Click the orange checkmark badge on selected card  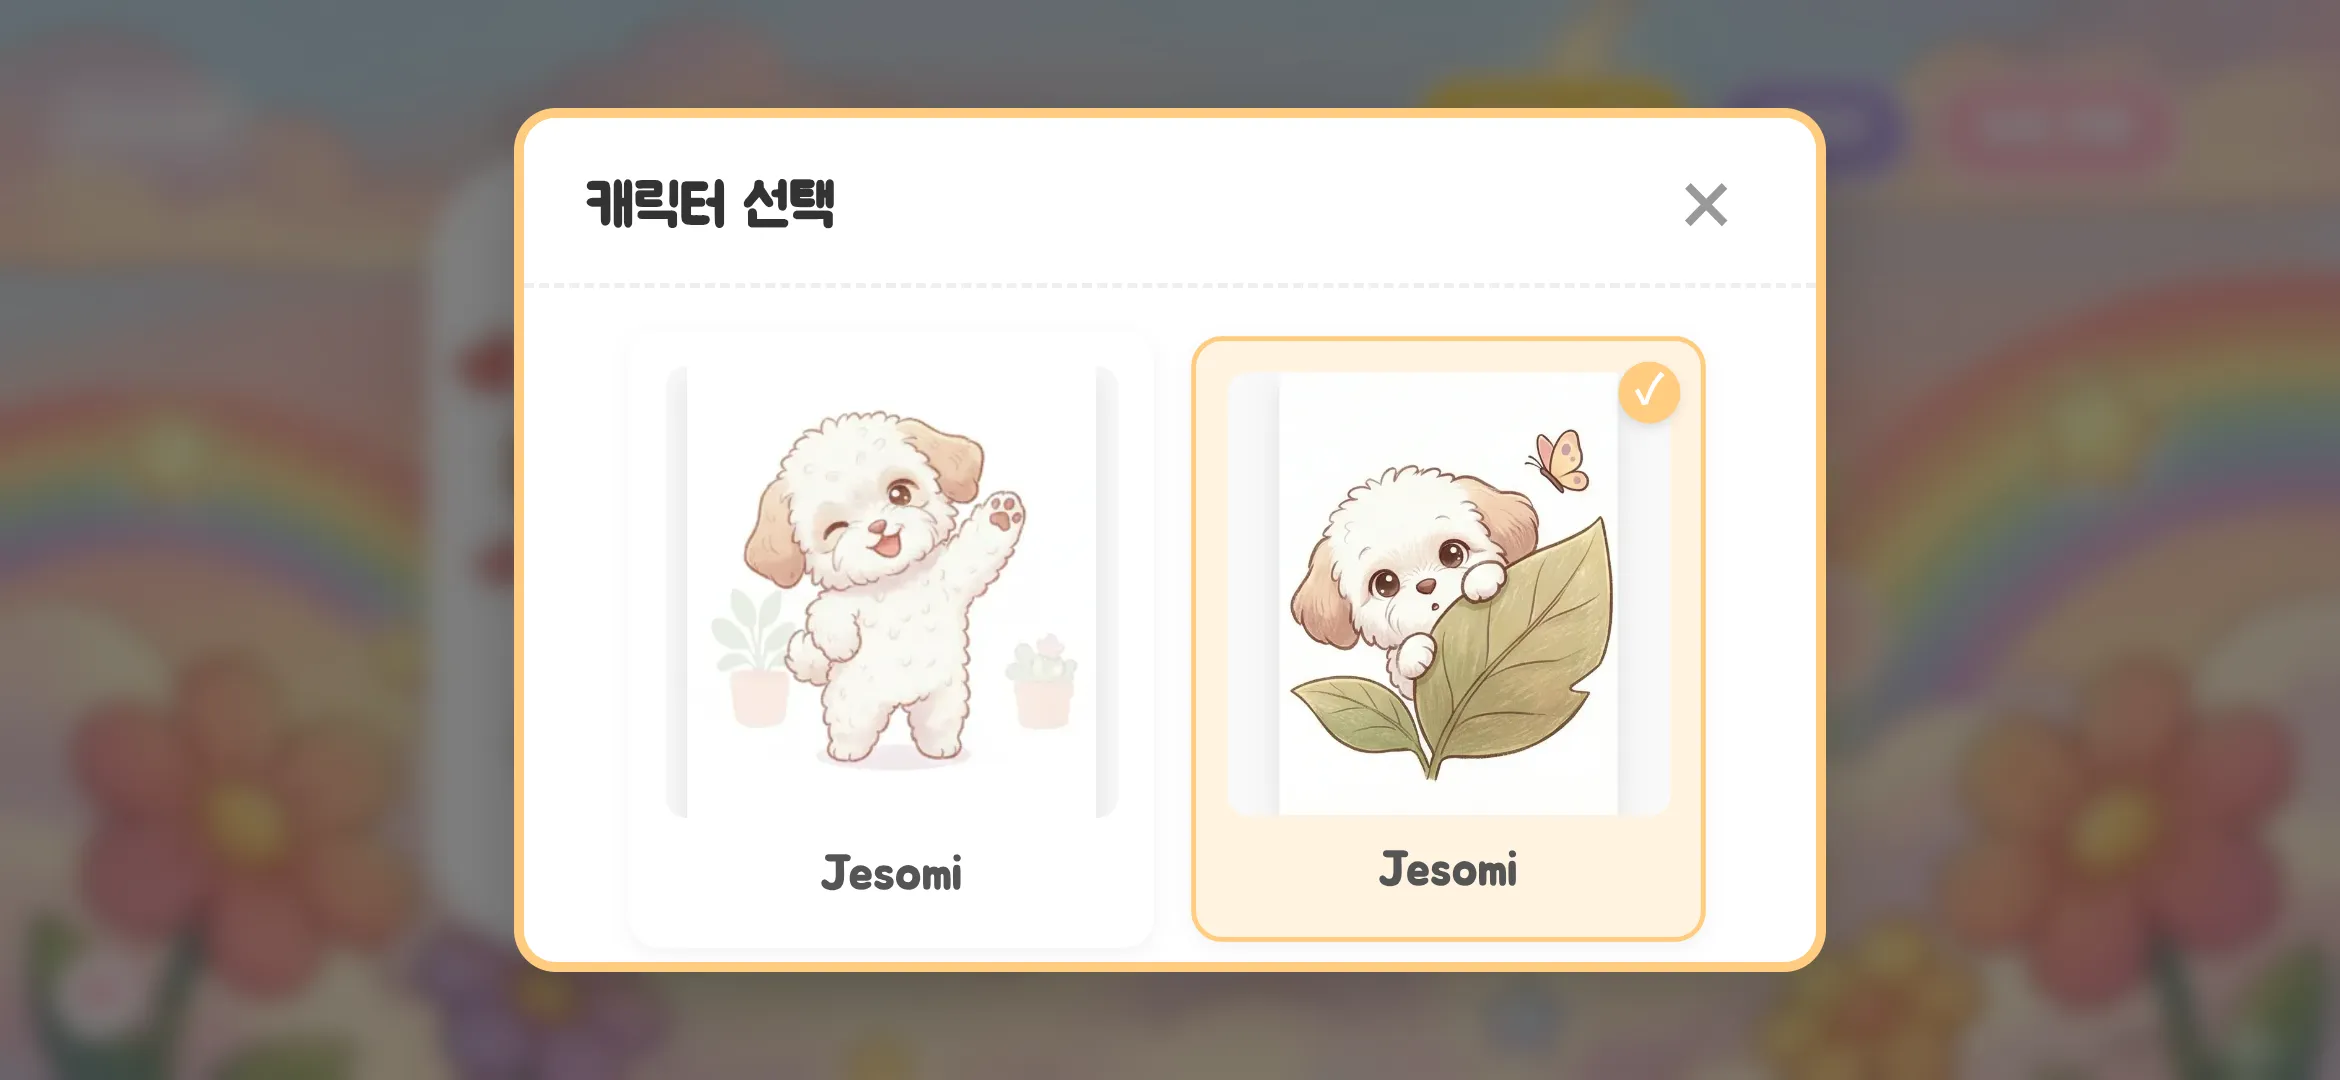tap(1649, 392)
